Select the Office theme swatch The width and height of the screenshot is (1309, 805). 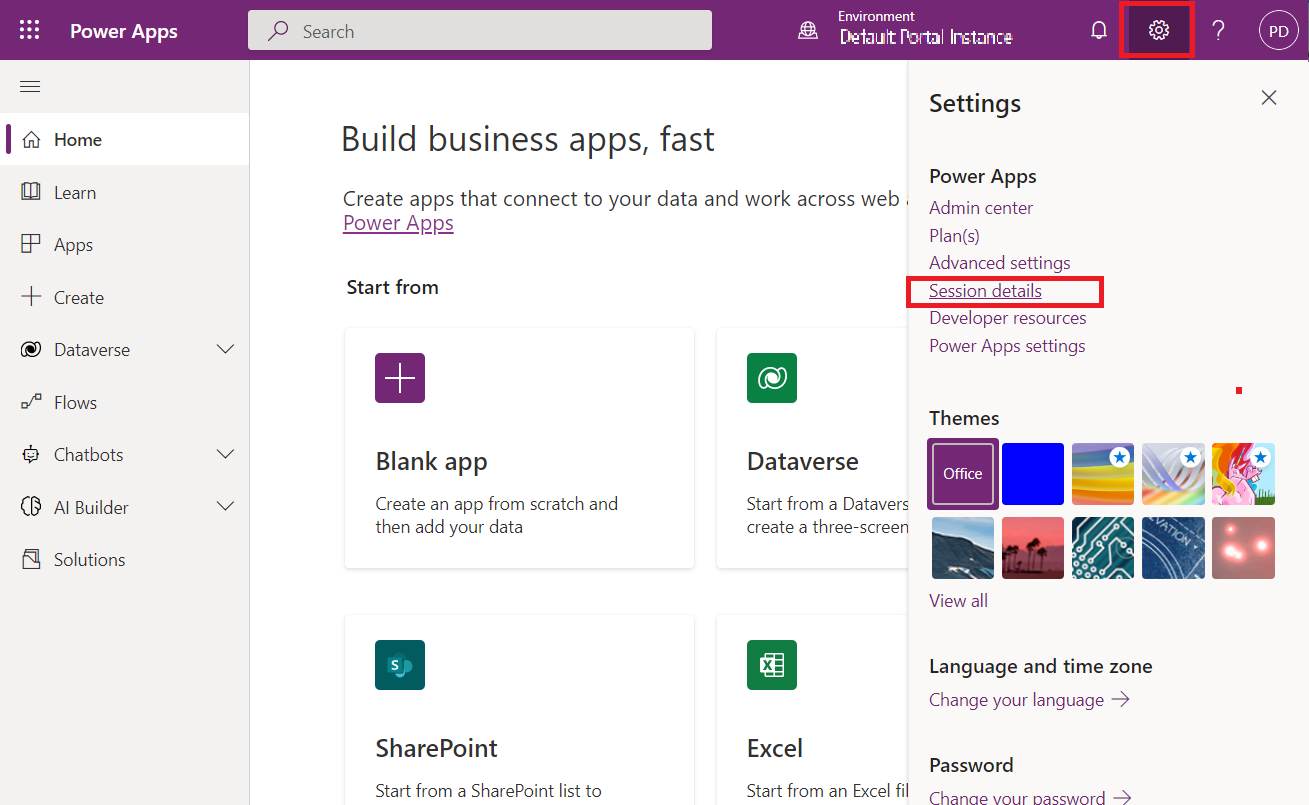click(x=963, y=474)
